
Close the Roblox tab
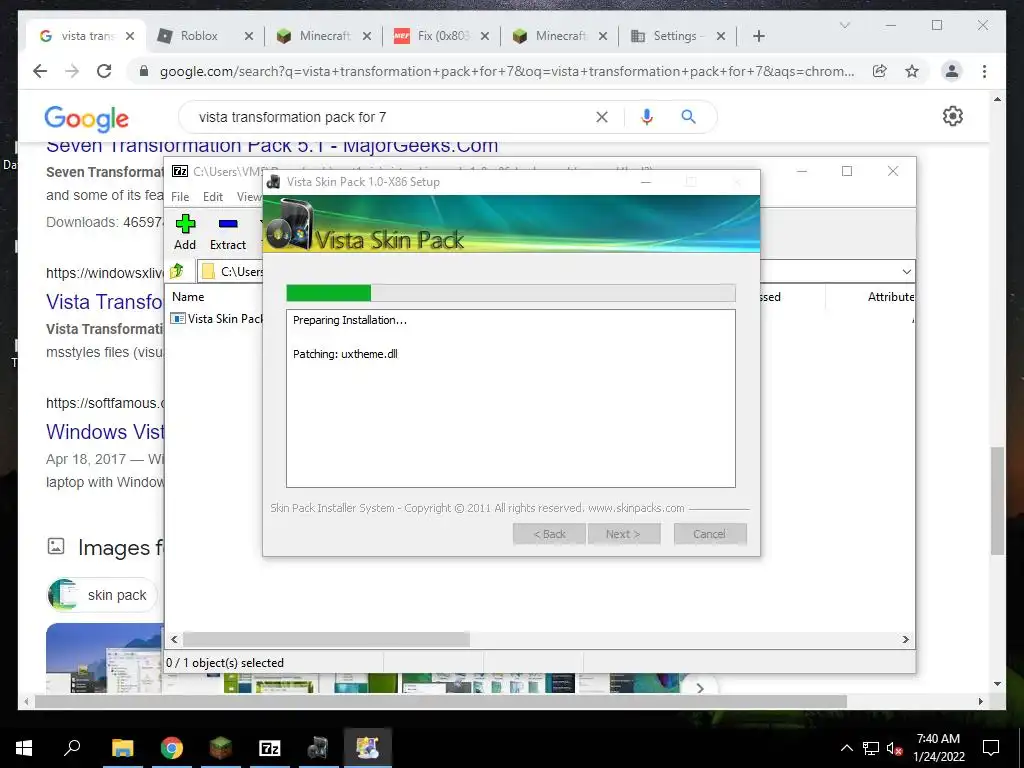248,37
